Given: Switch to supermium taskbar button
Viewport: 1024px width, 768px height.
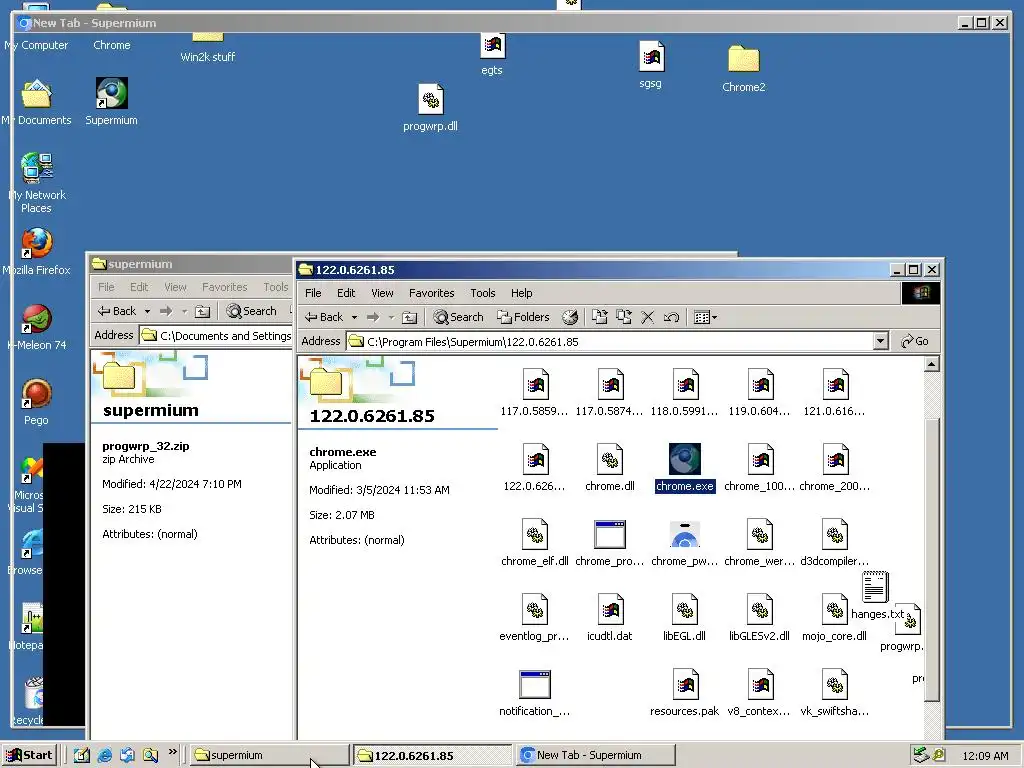Looking at the screenshot, I should 269,755.
